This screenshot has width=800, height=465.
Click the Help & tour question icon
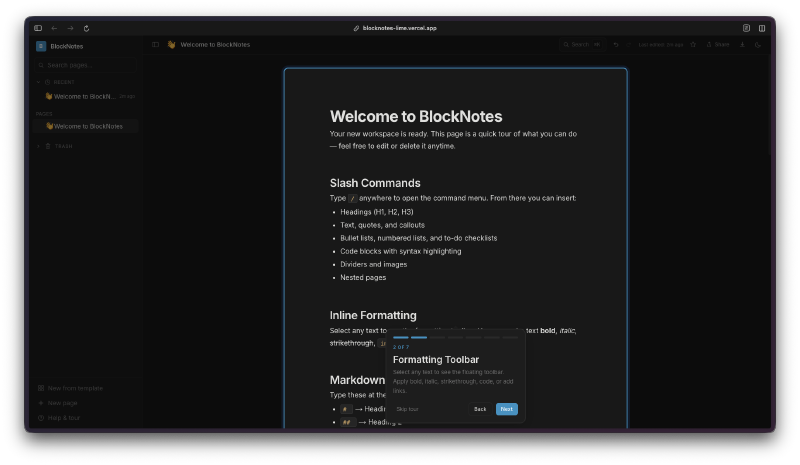(41, 418)
